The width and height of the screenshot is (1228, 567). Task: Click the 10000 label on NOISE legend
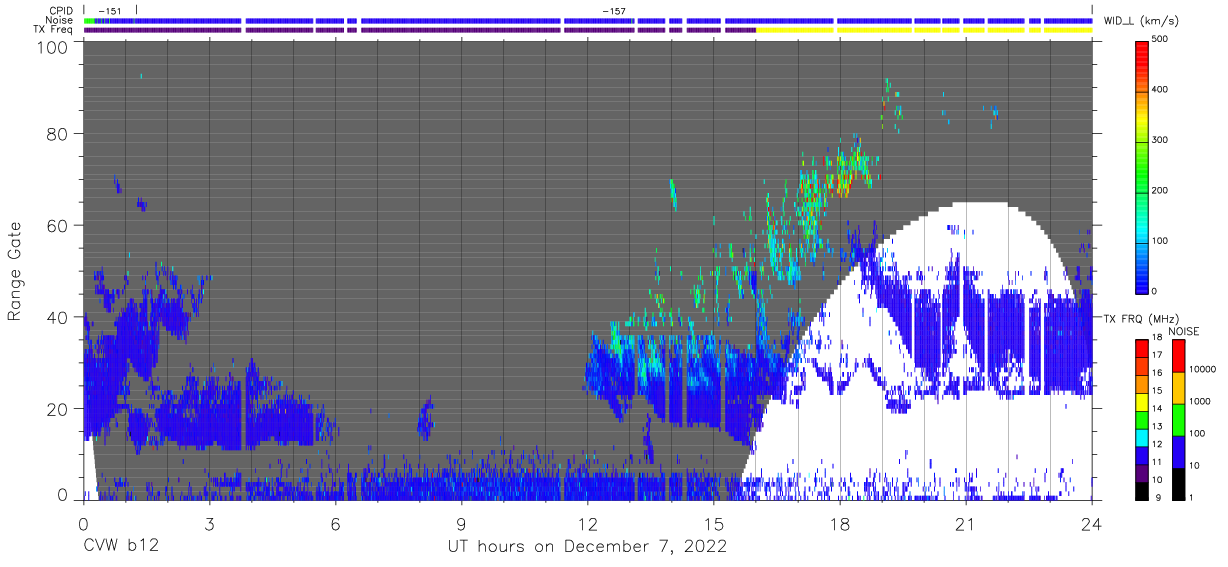click(x=1204, y=371)
